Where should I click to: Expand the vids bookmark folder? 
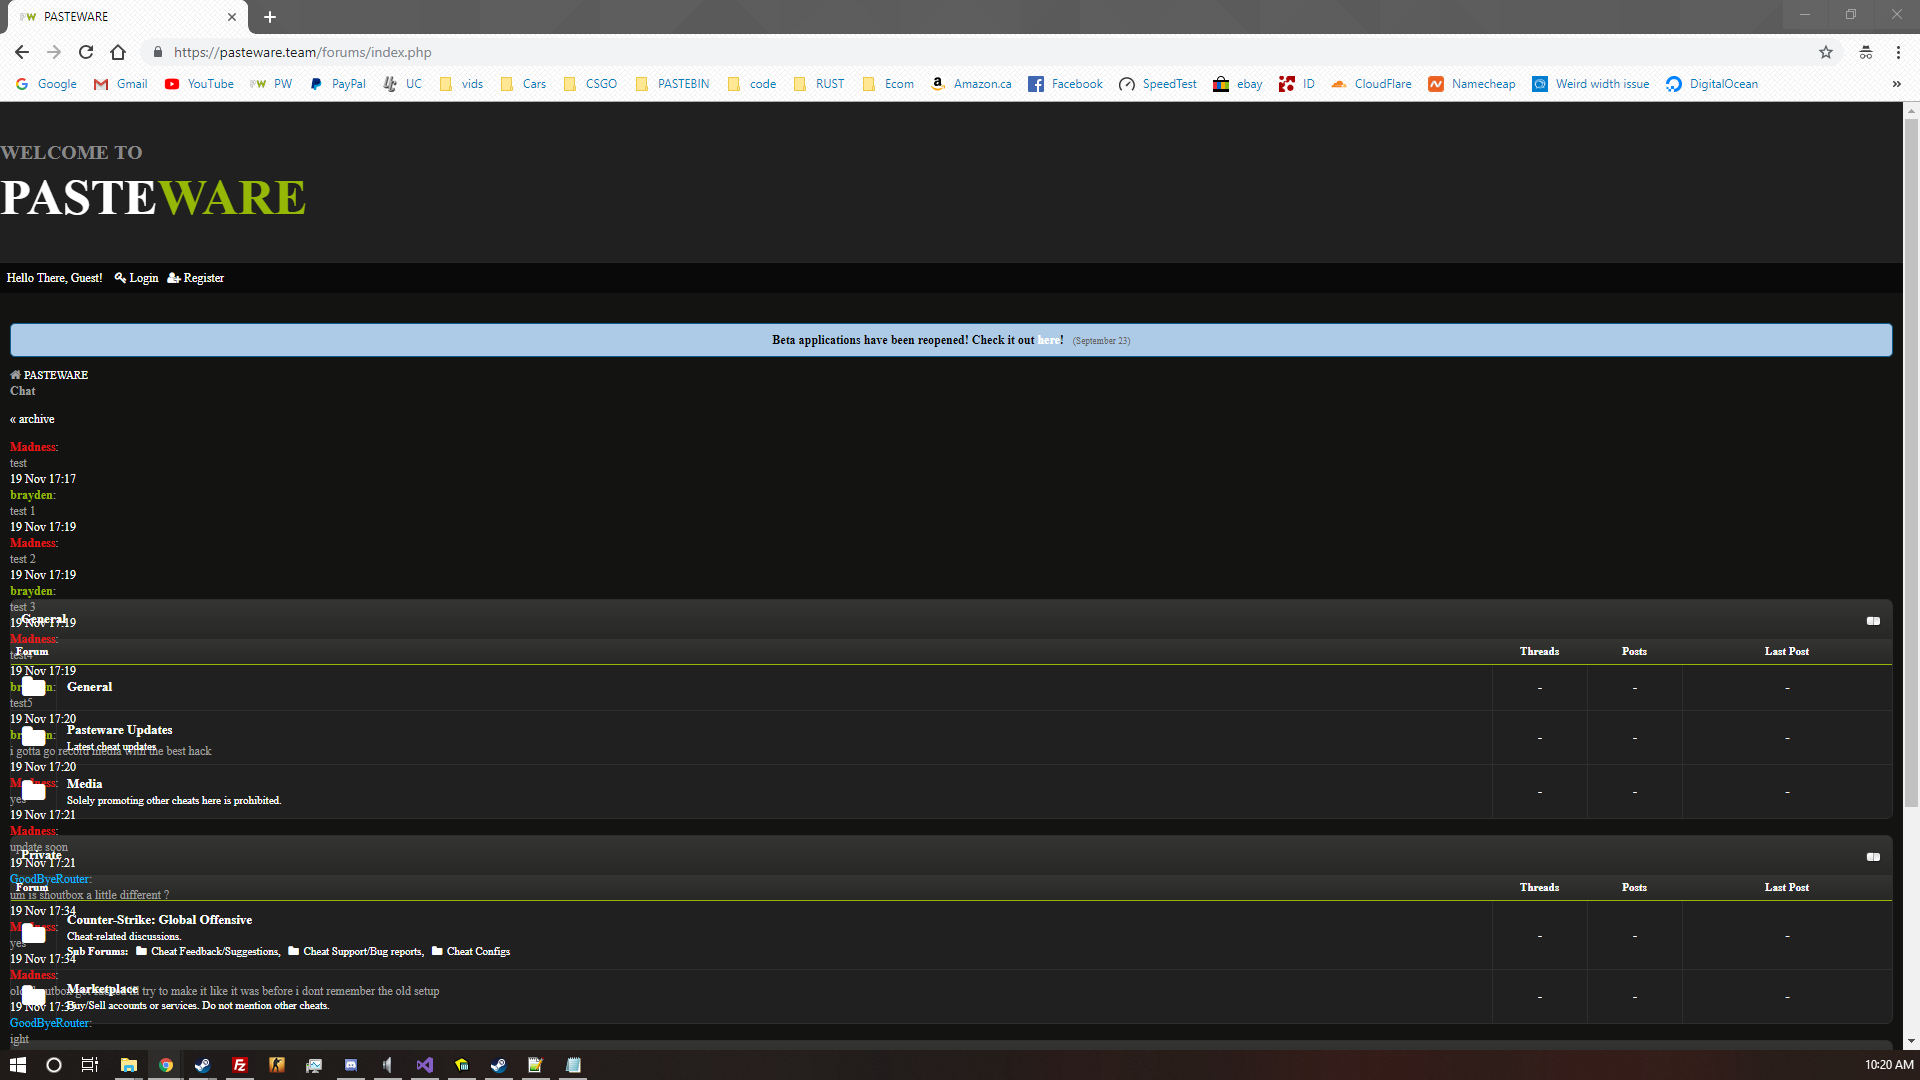click(462, 84)
